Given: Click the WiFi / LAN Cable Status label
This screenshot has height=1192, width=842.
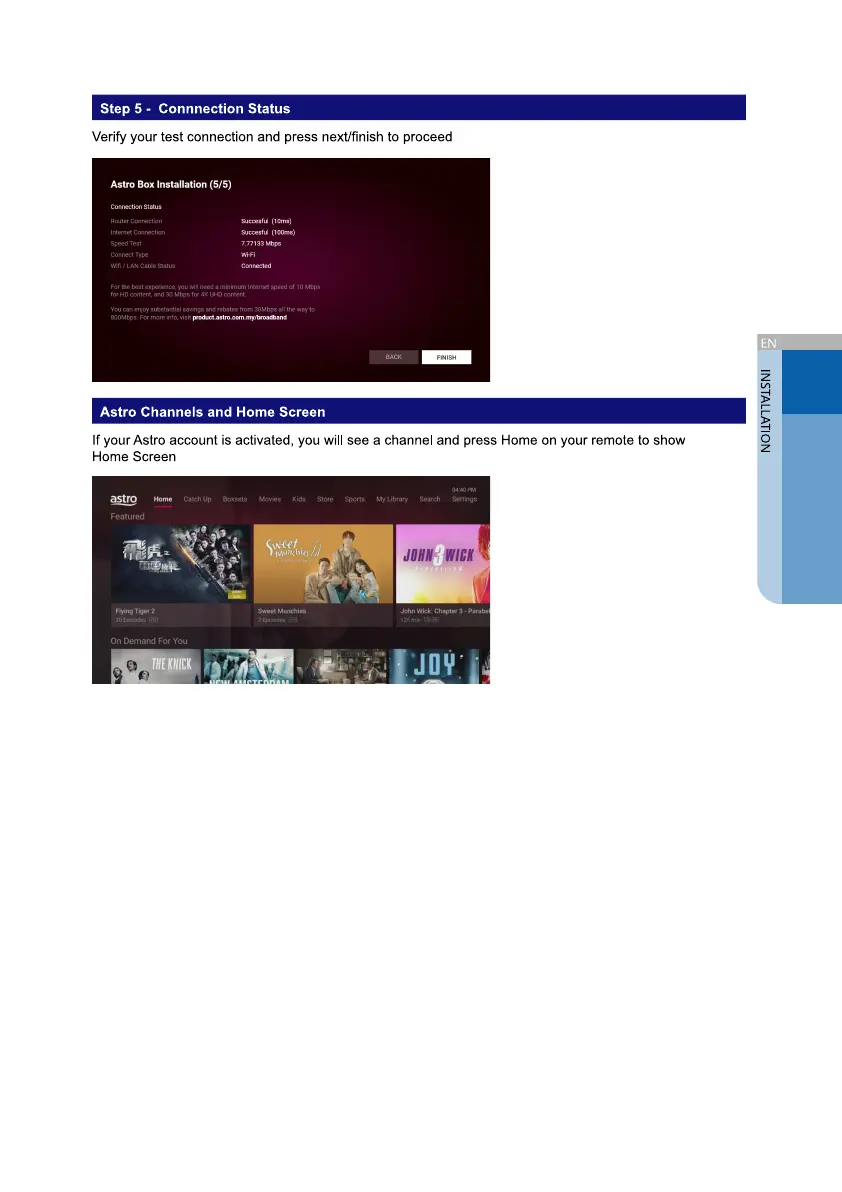Looking at the screenshot, I should (143, 266).
